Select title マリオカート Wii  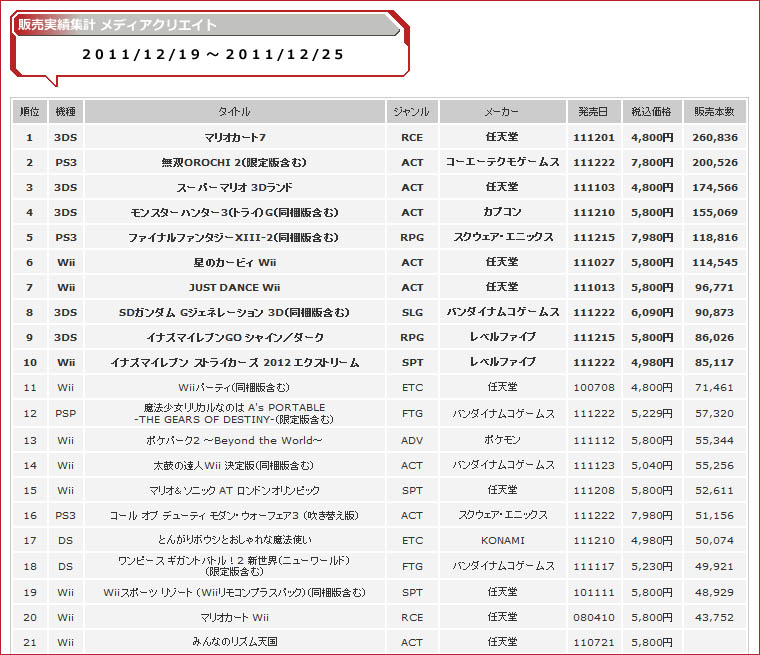pos(235,618)
